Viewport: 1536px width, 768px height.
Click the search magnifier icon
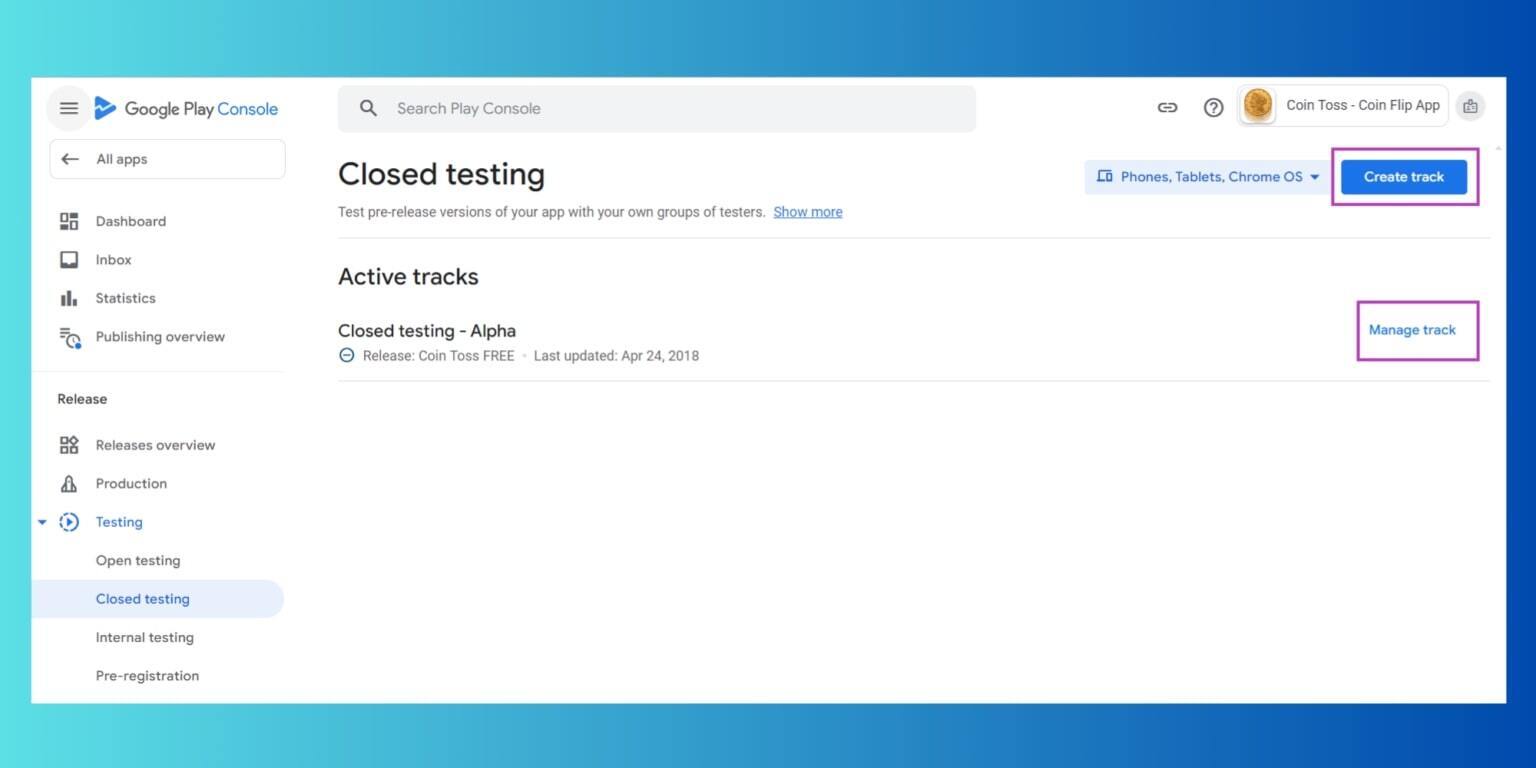point(368,108)
